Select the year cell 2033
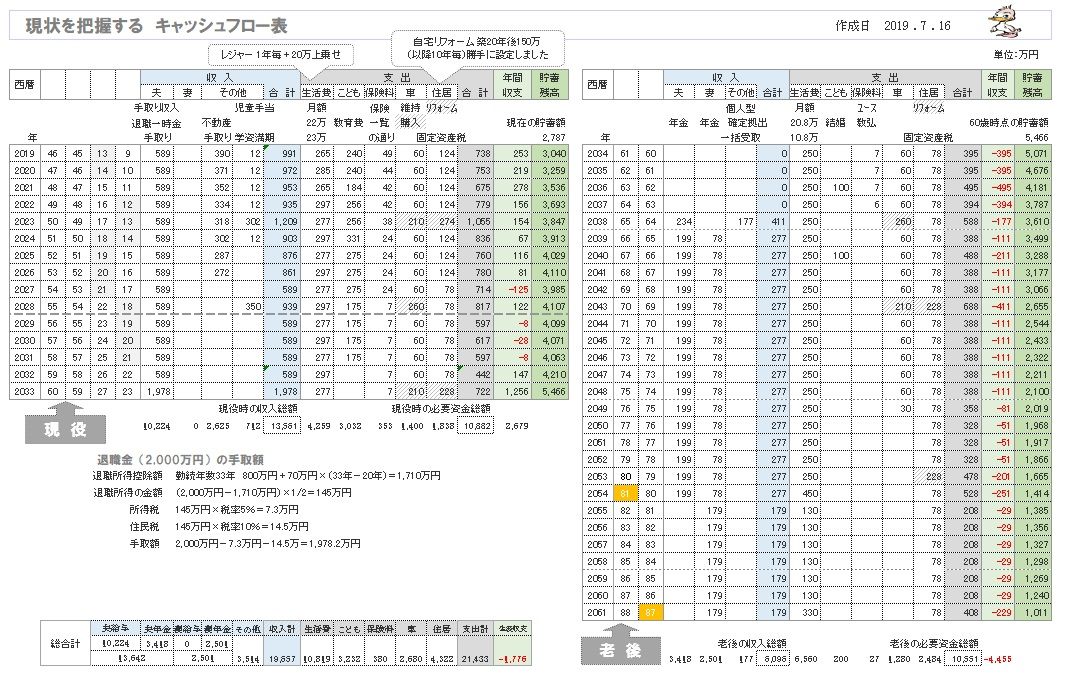Image resolution: width=1067 pixels, height=677 pixels. [24, 392]
